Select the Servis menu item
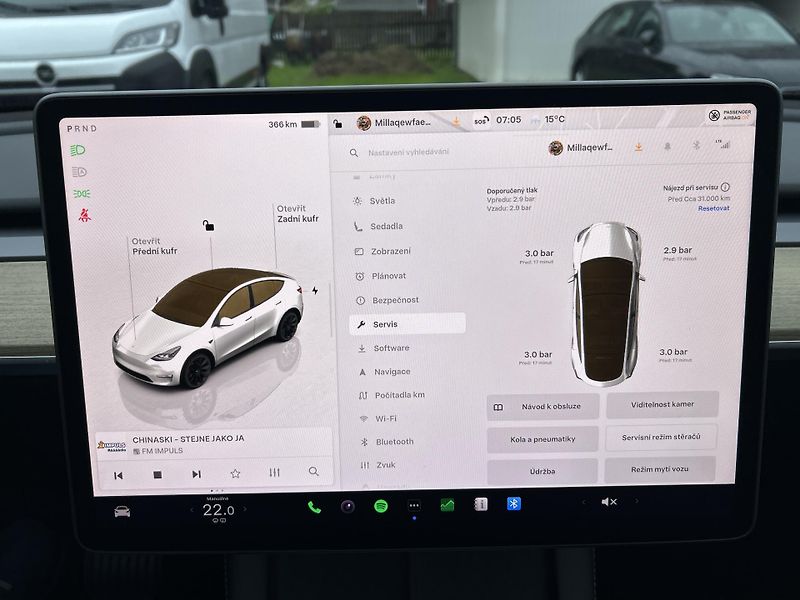The width and height of the screenshot is (800, 600). (x=407, y=324)
